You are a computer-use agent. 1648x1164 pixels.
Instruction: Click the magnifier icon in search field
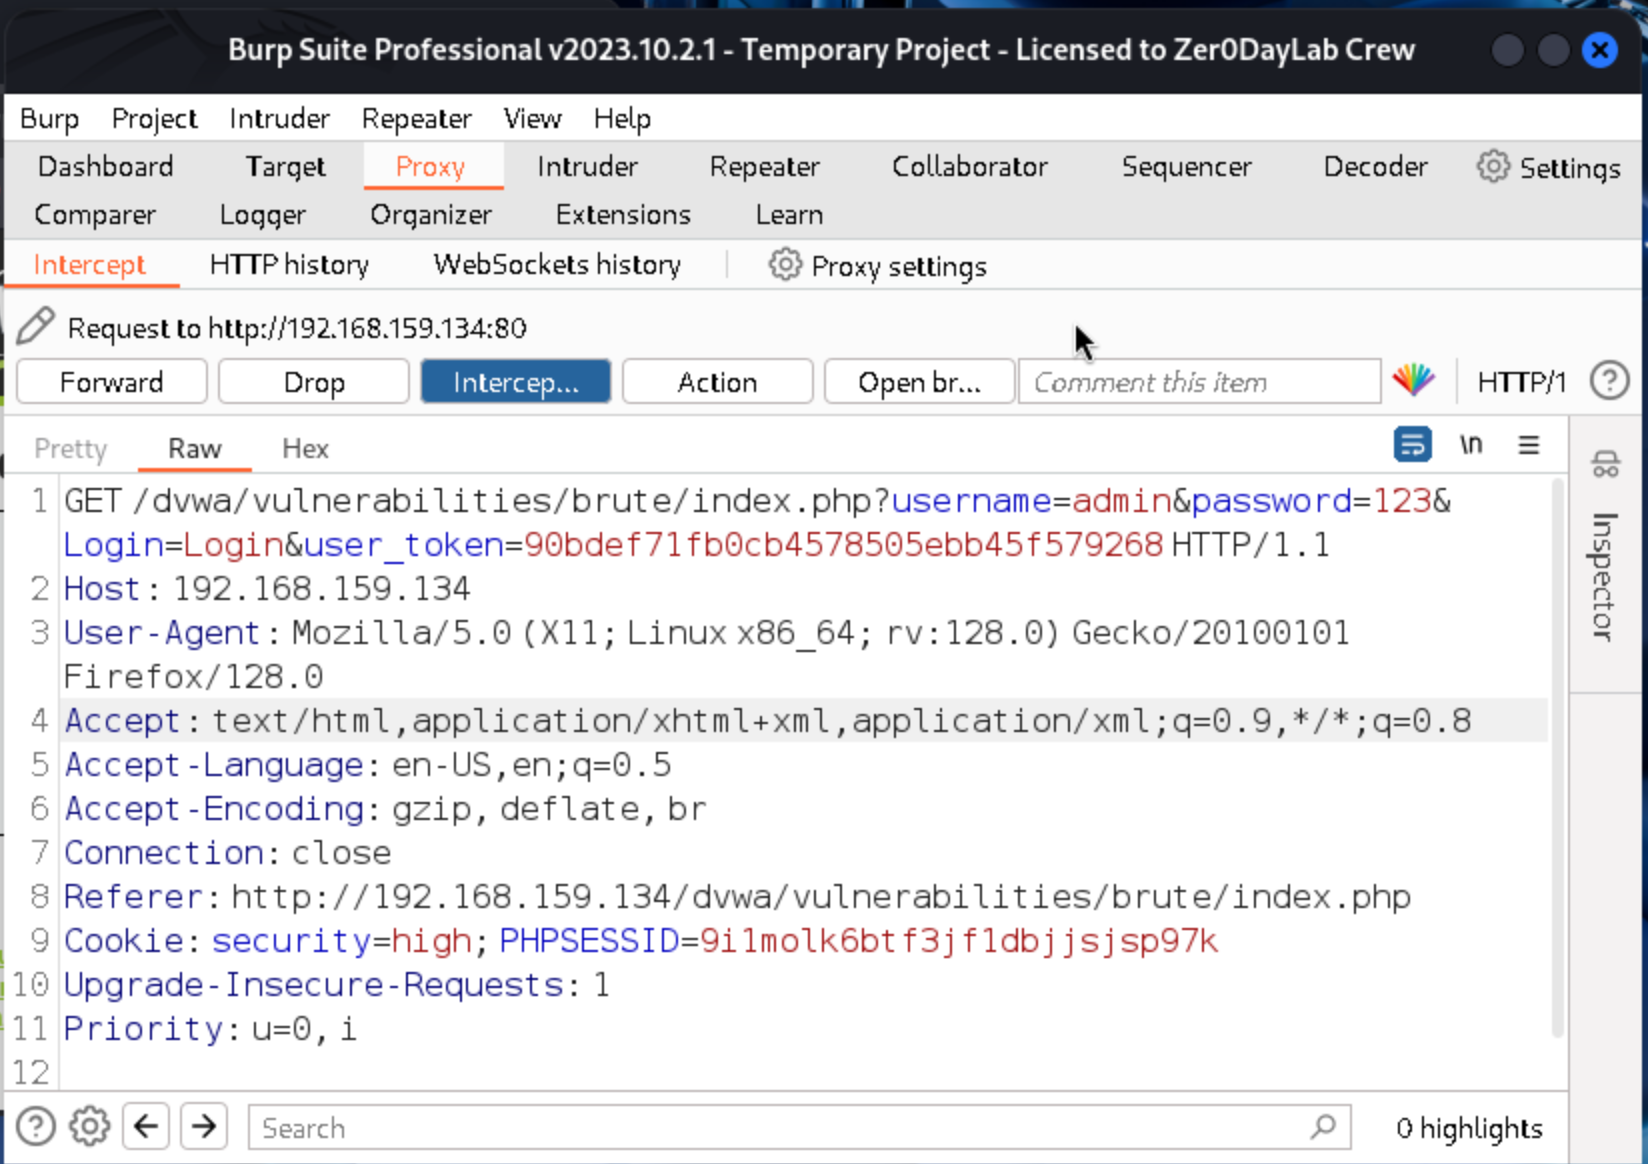coord(1322,1127)
